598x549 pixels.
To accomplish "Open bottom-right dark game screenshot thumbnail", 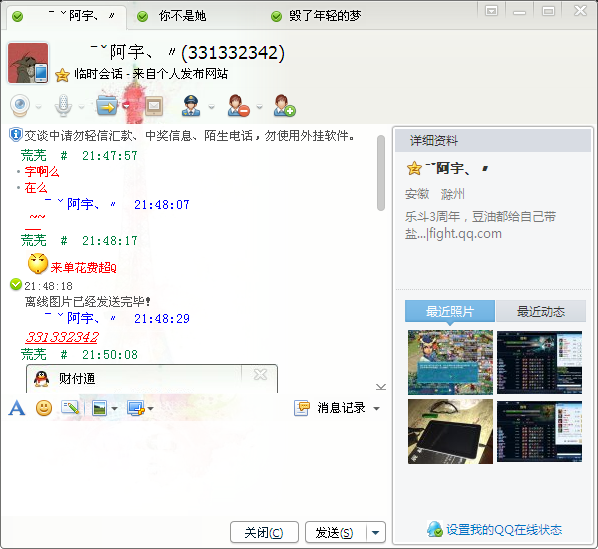I will click(539, 432).
